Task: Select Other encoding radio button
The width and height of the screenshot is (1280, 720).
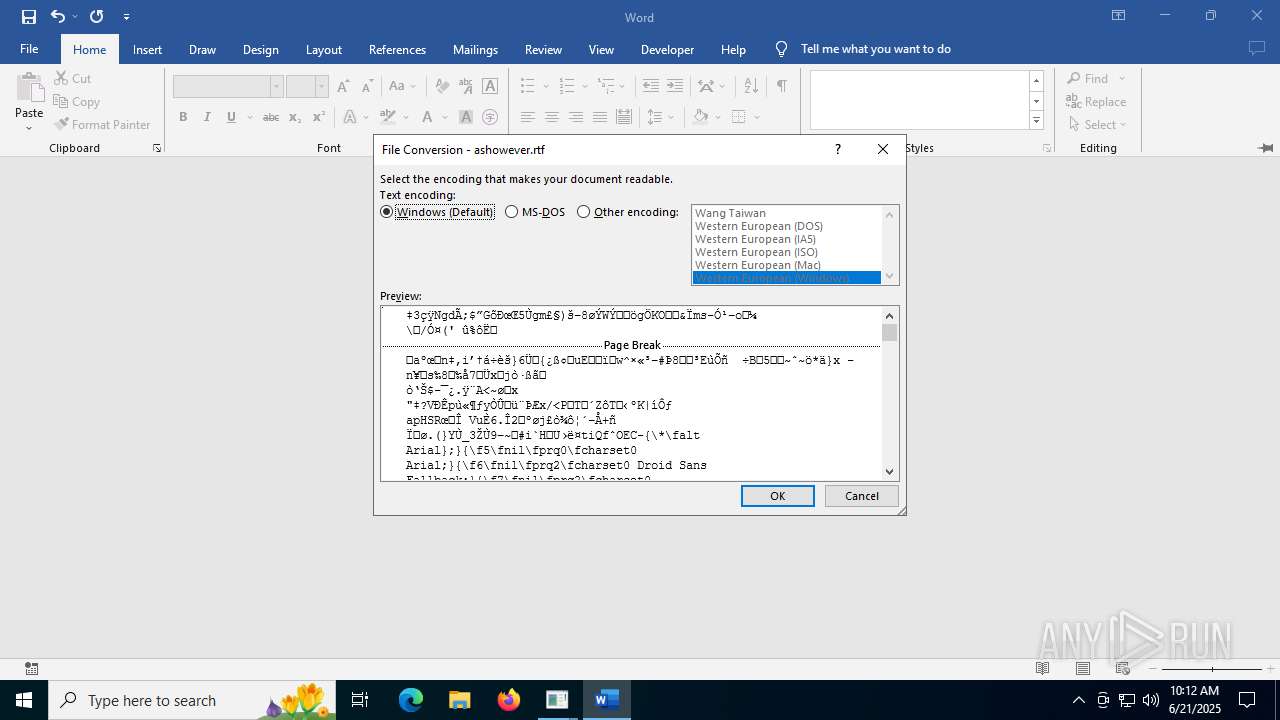Action: 584,212
